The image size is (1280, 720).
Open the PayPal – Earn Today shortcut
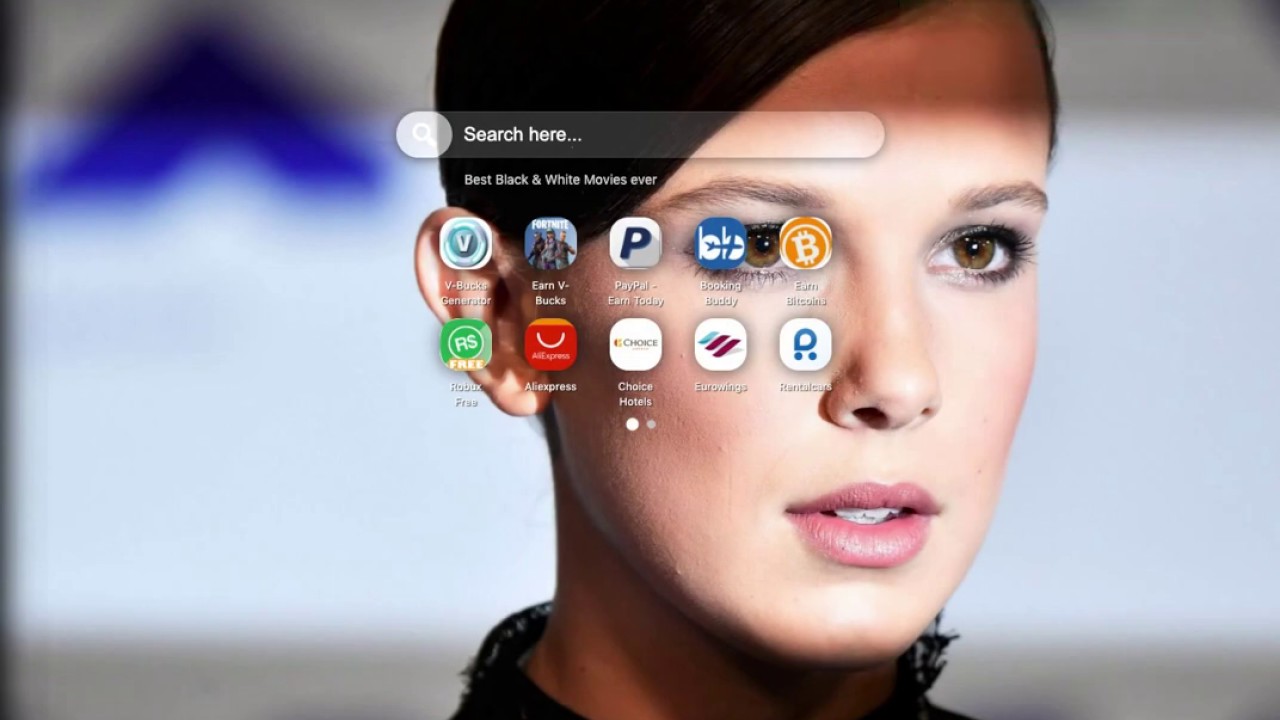pyautogui.click(x=635, y=242)
